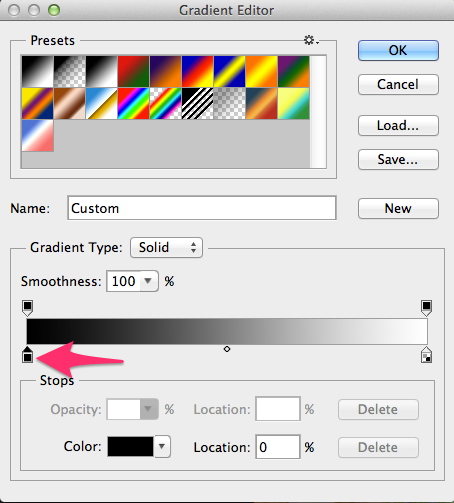The height and width of the screenshot is (503, 454).
Task: Click the gradient midpoint diamond marker
Action: tap(227, 349)
